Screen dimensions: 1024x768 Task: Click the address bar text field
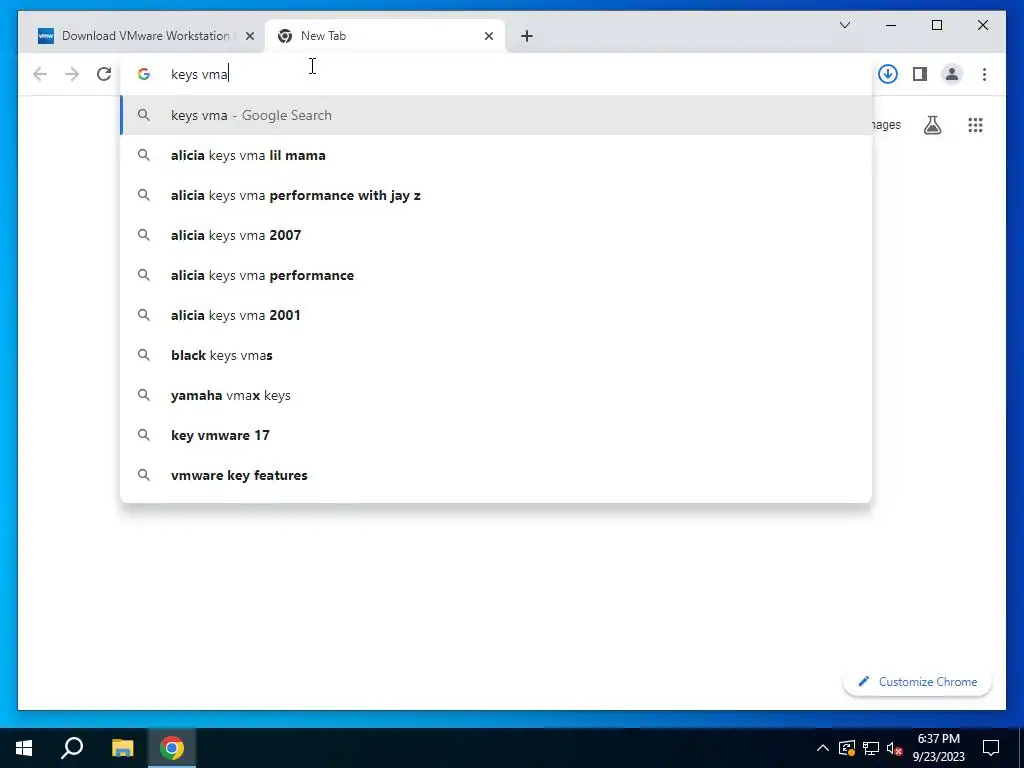(496, 74)
